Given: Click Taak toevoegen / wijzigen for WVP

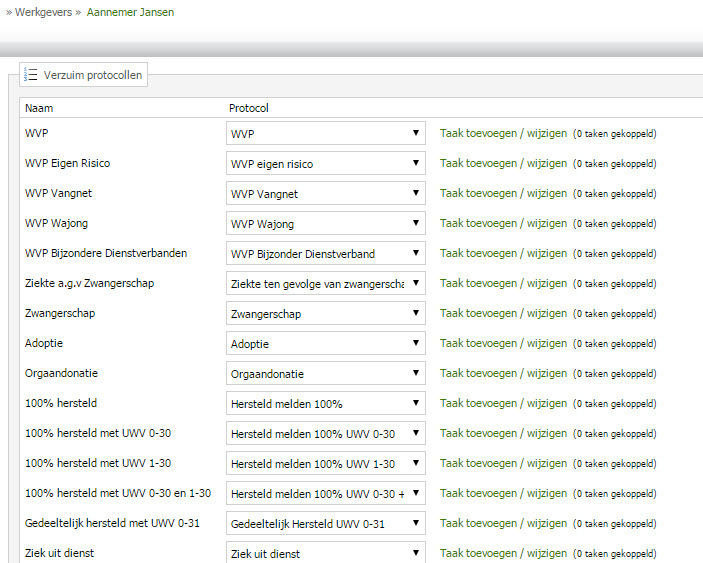Looking at the screenshot, I should pyautogui.click(x=503, y=133).
